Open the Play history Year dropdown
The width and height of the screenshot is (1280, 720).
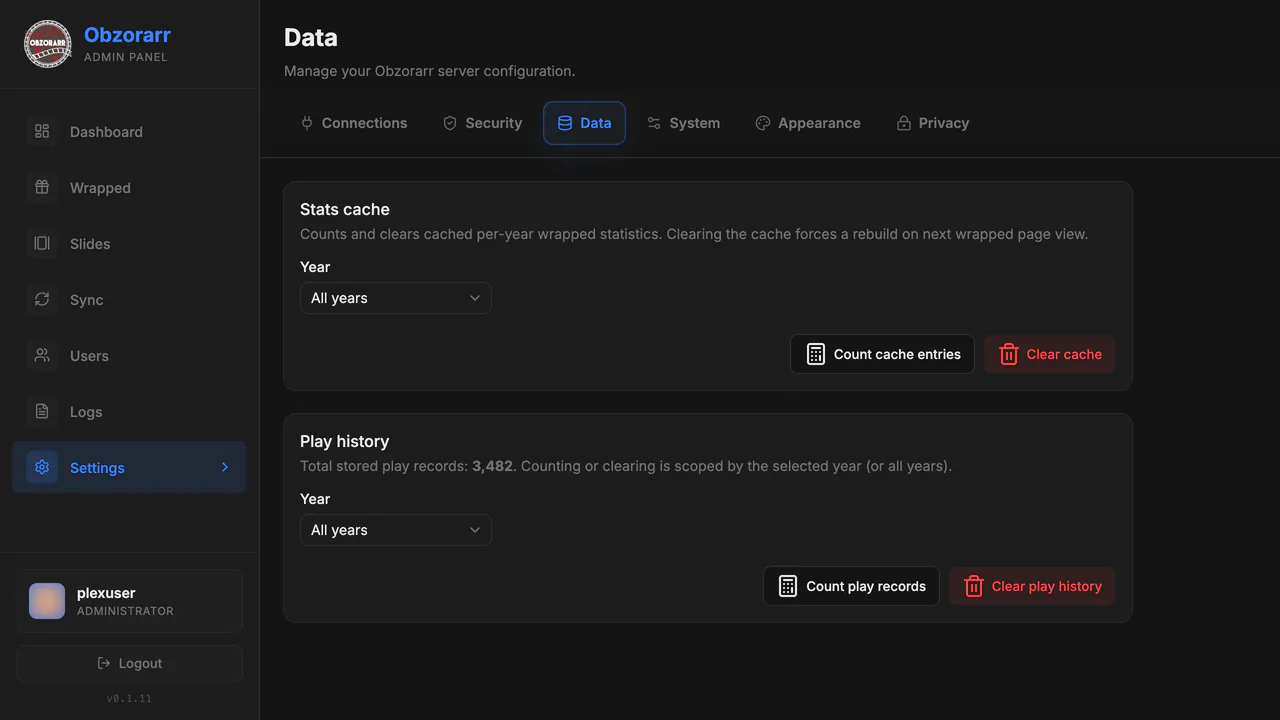coord(396,530)
